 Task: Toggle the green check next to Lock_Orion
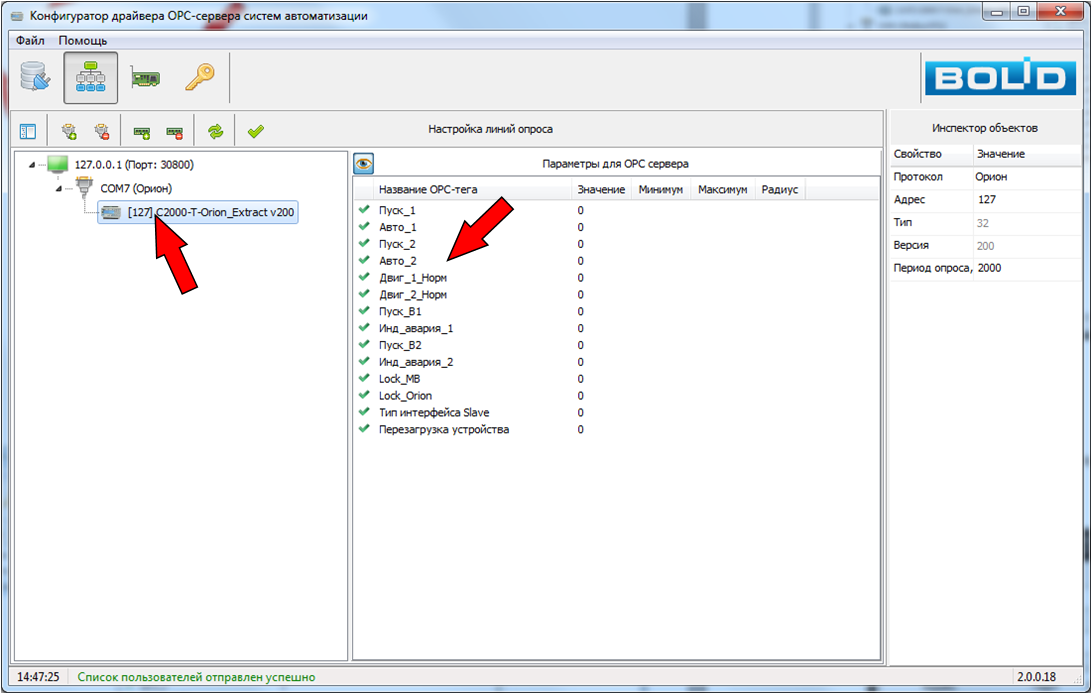click(x=364, y=396)
